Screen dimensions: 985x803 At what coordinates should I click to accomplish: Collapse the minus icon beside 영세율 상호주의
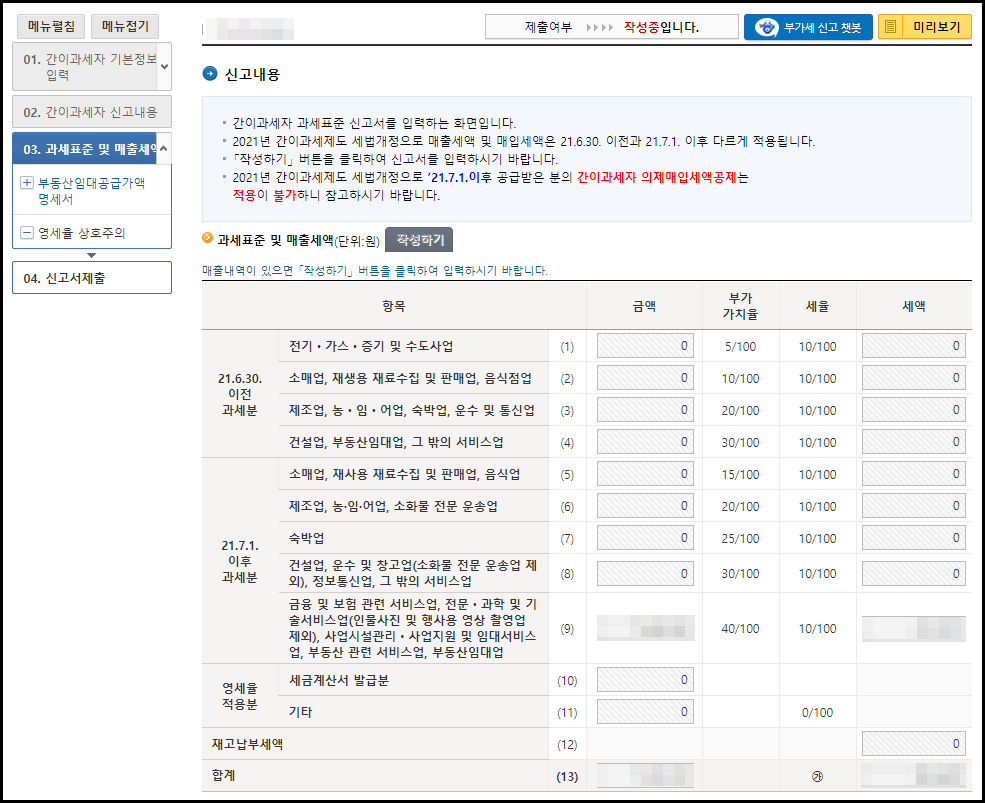26,232
